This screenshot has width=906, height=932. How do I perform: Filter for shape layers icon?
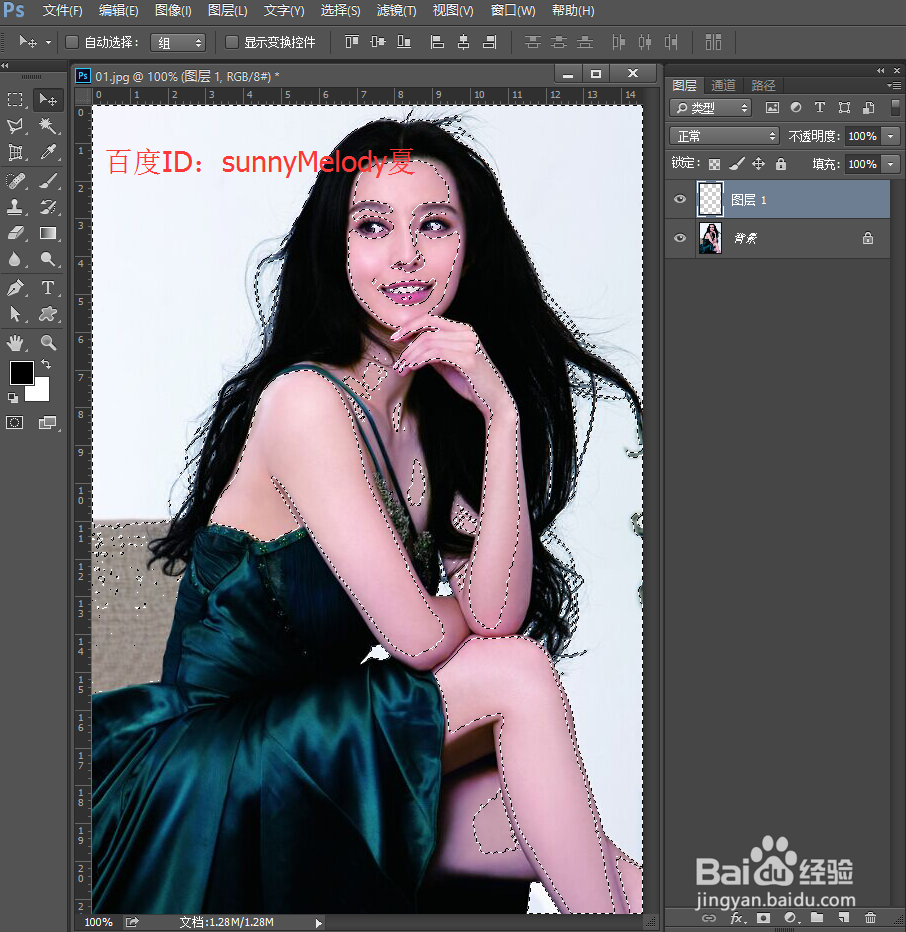(844, 108)
